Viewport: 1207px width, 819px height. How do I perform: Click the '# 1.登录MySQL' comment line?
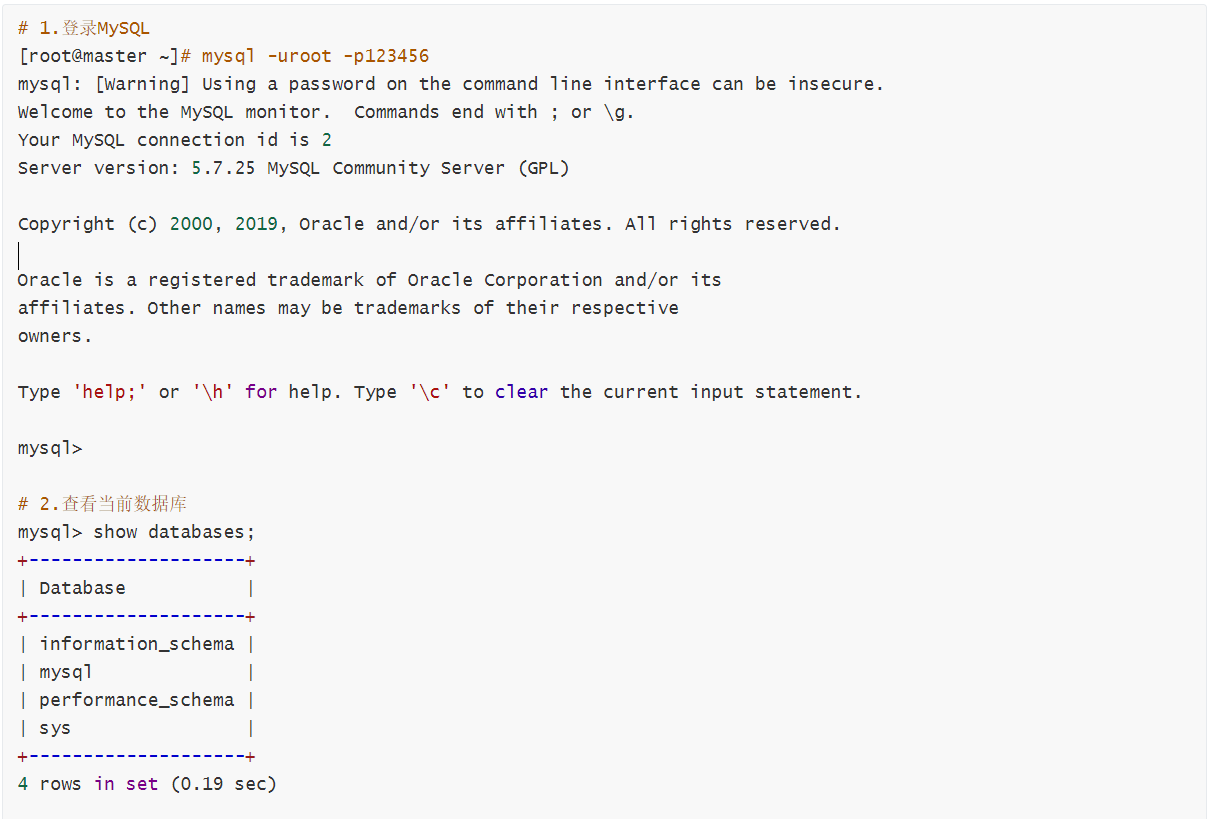[84, 28]
